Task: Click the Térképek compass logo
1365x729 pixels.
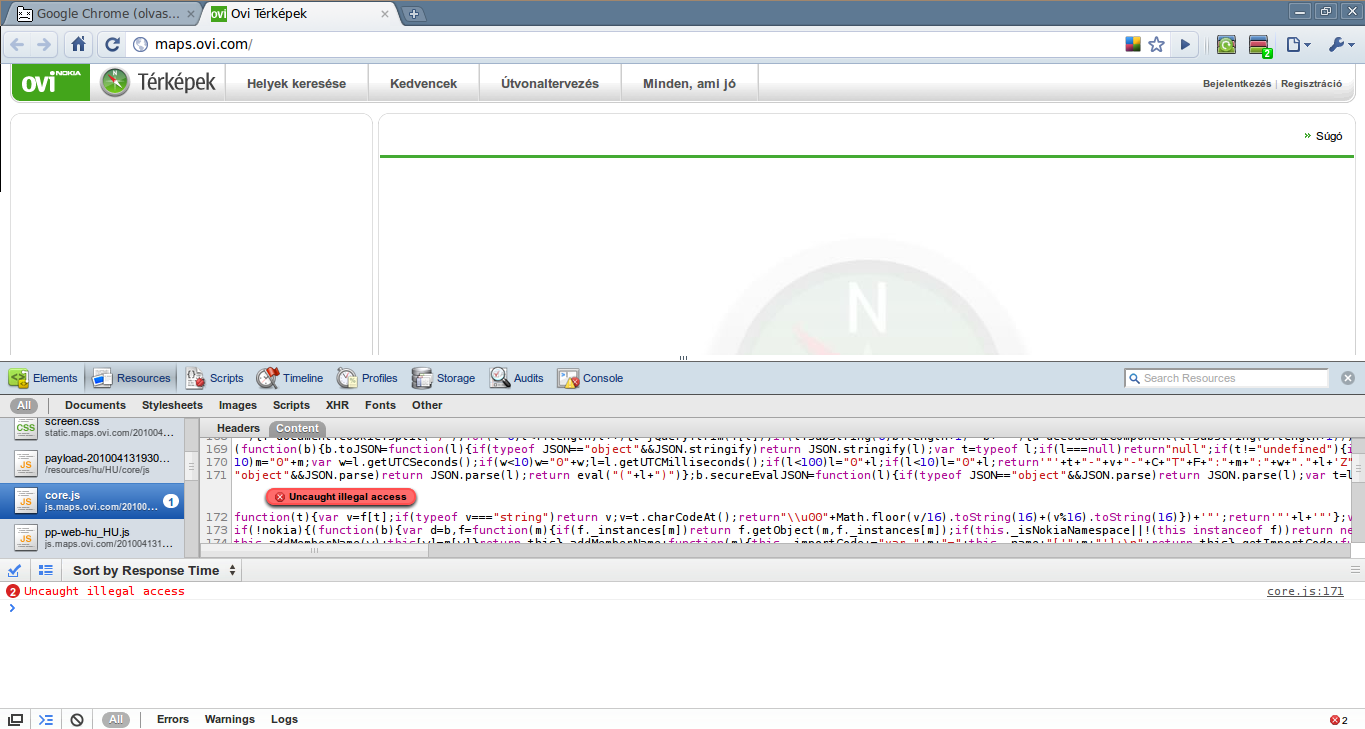Action: tap(158, 83)
